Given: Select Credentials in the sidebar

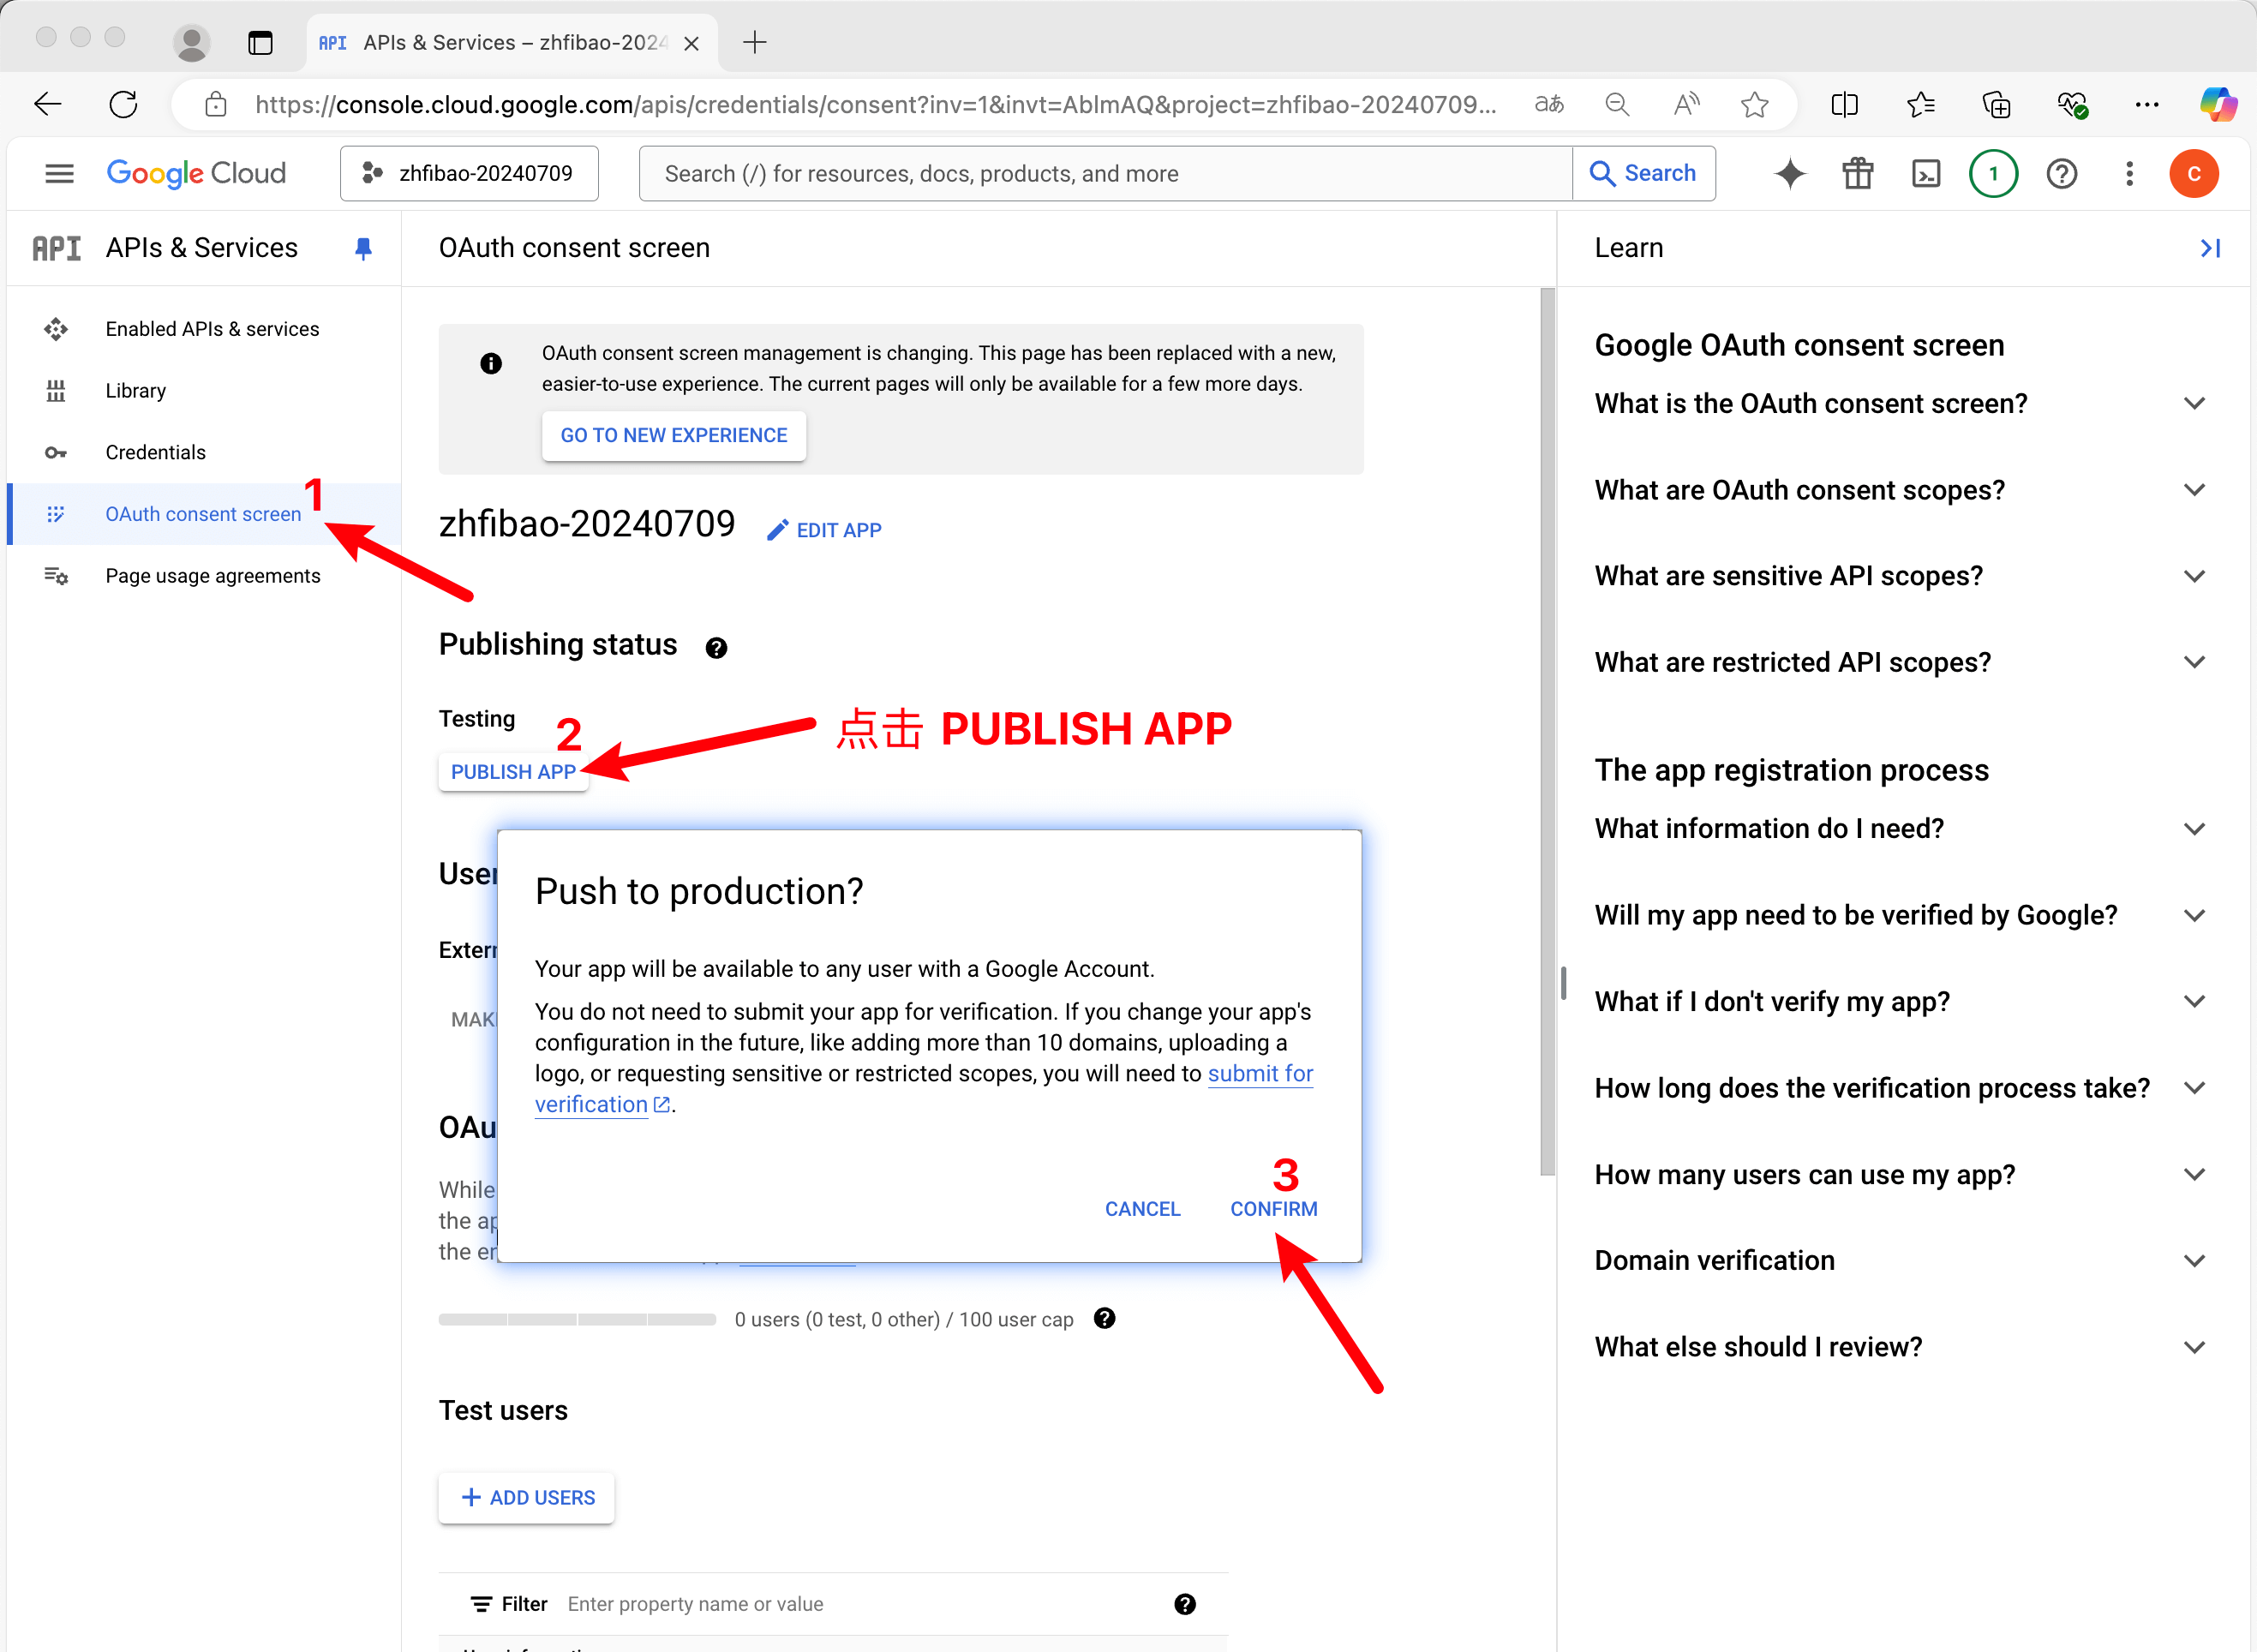Looking at the screenshot, I should tap(155, 453).
